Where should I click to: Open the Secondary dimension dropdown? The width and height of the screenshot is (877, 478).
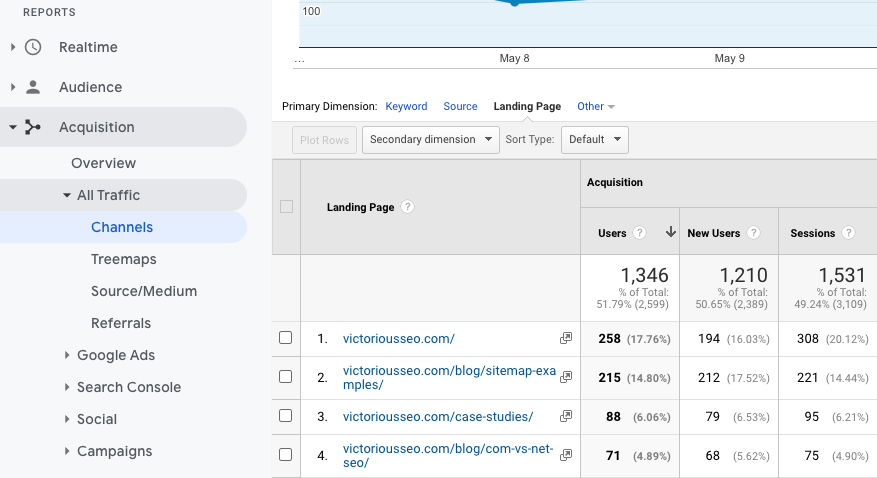coord(431,140)
